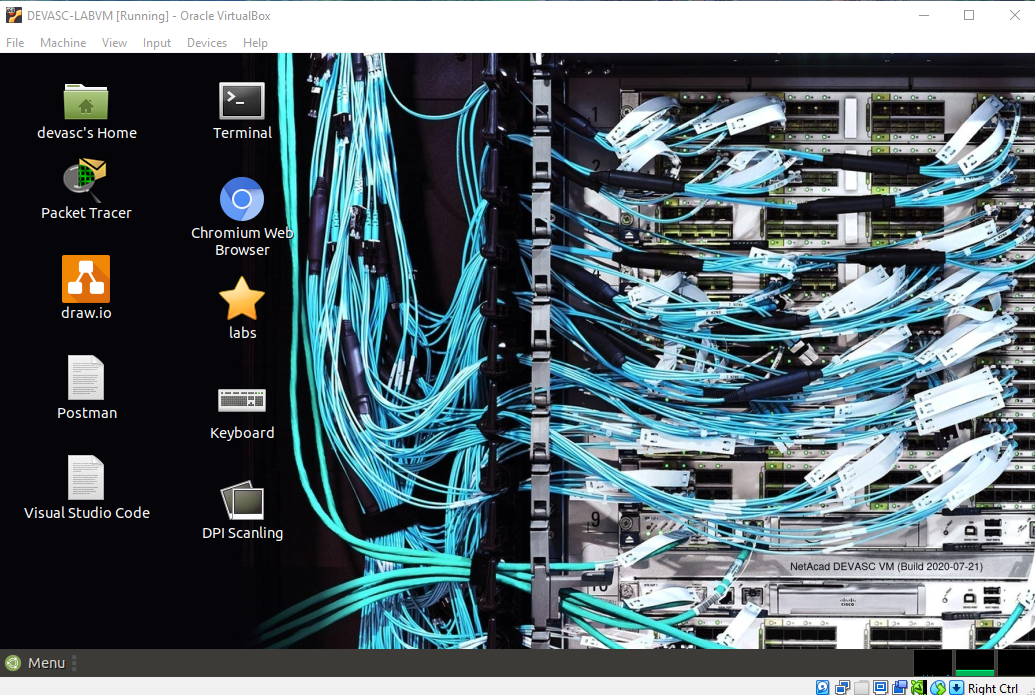Click the hard disk status bar icon
This screenshot has width=1035, height=695.
823,688
